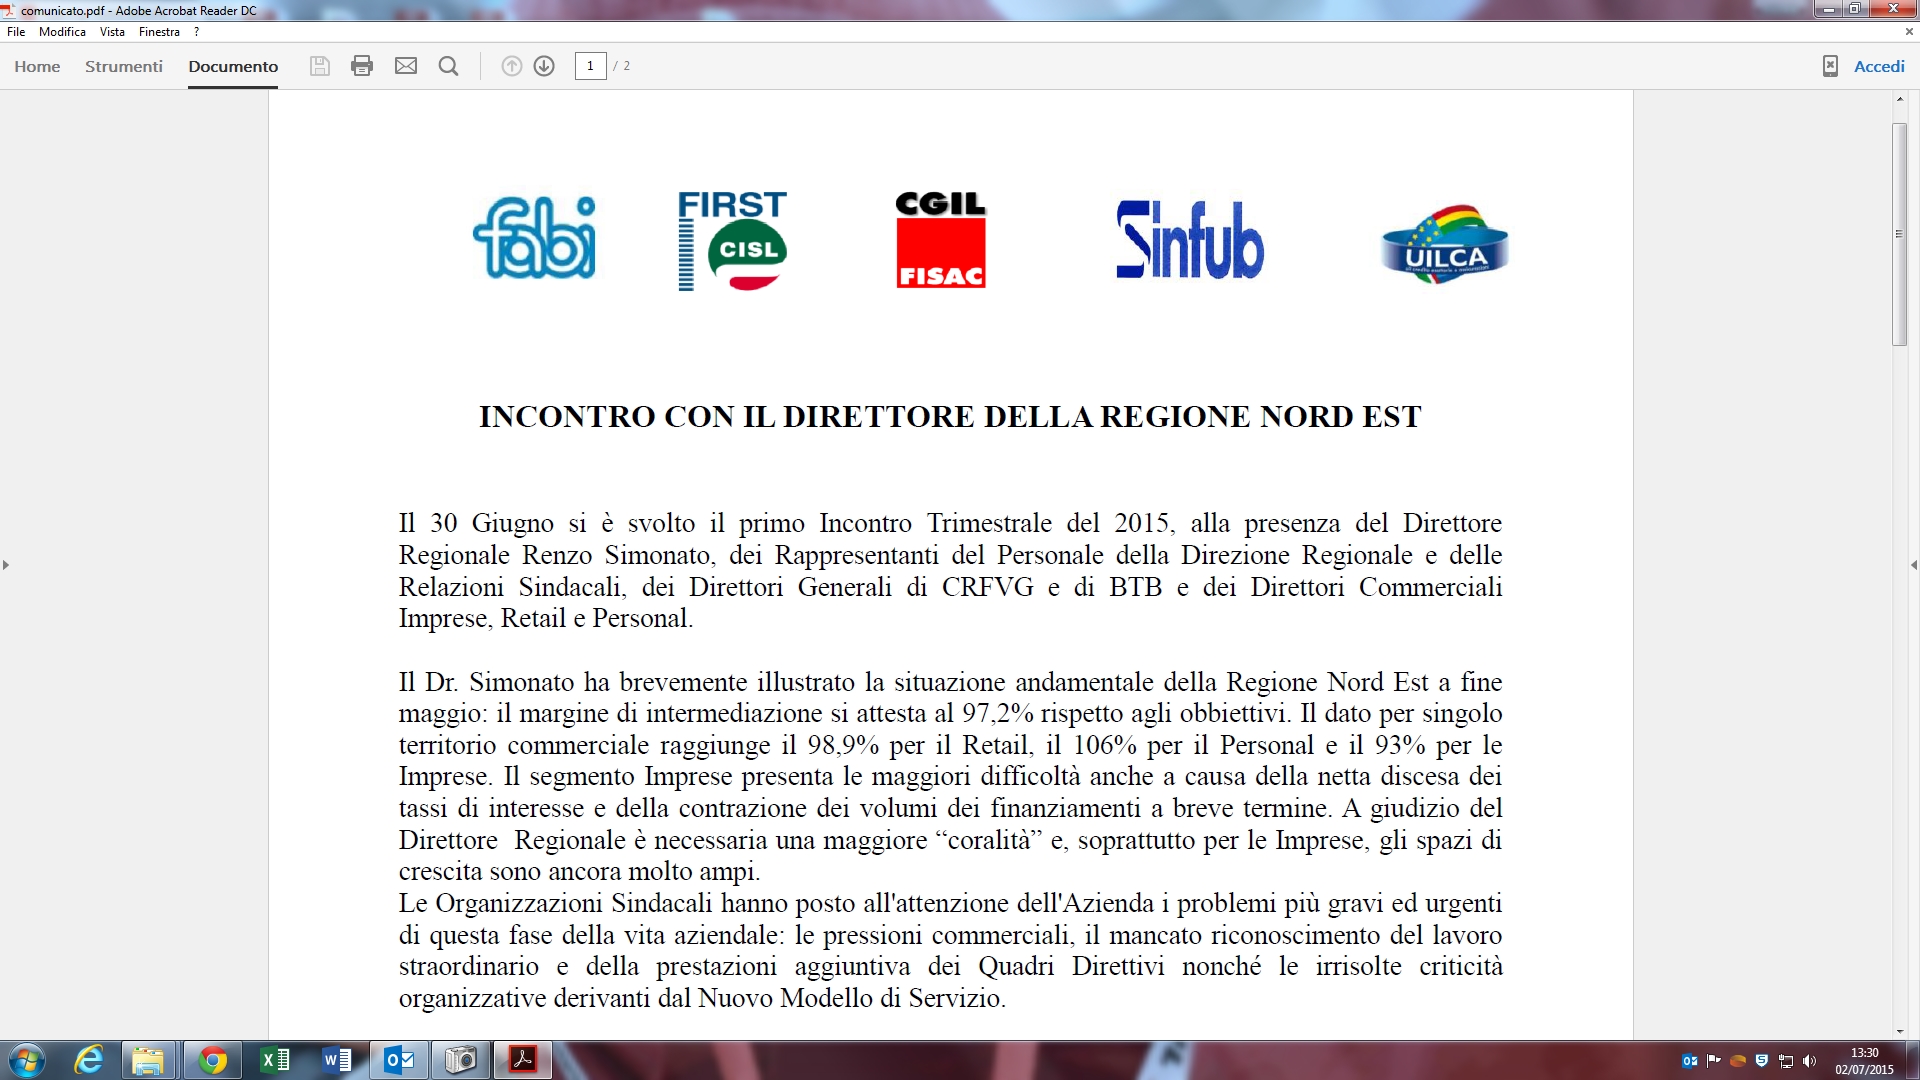The width and height of the screenshot is (1920, 1080).
Task: Click the scrollbar down arrow
Action: [1899, 1031]
